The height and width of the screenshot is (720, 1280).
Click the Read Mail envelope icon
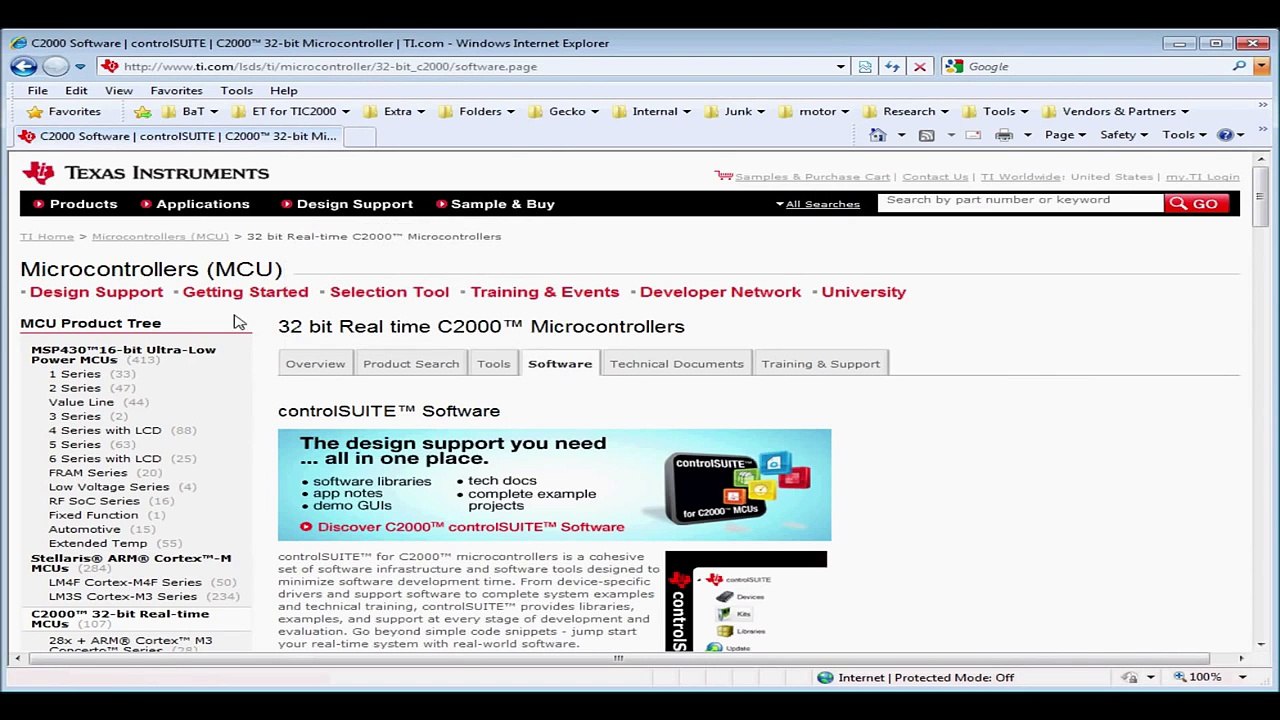point(973,135)
